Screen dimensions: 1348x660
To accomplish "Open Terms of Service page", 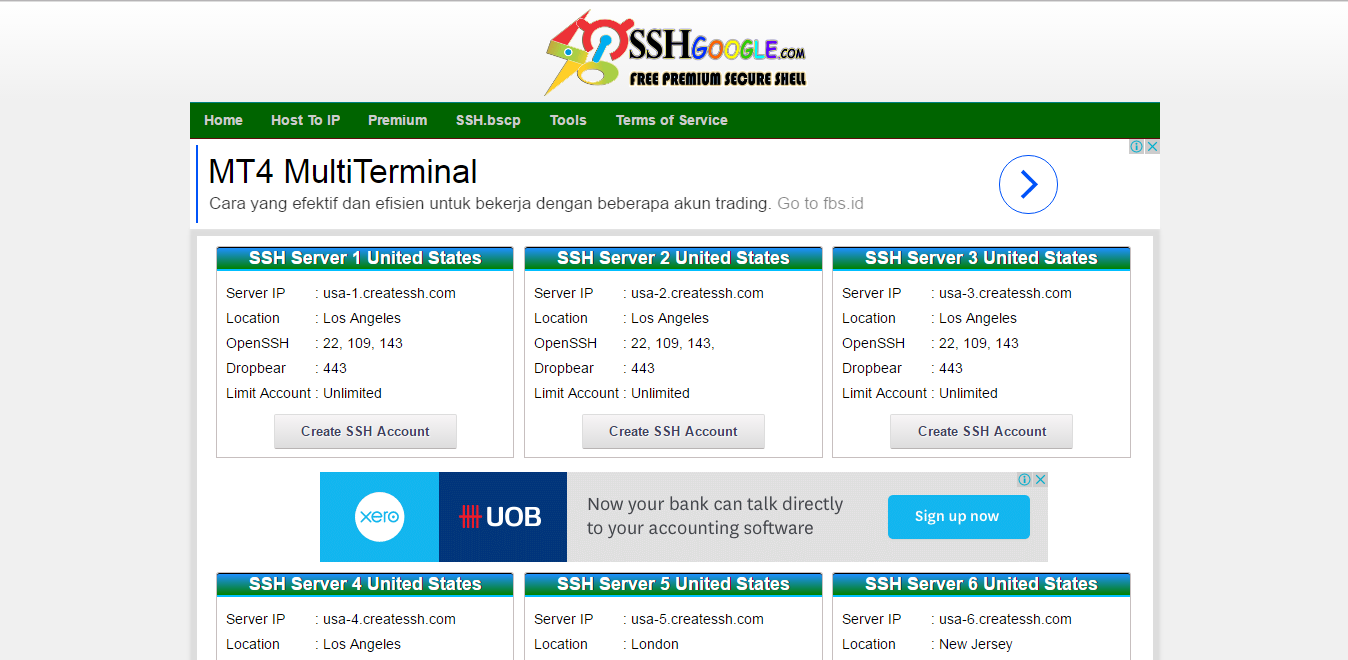I will (671, 120).
